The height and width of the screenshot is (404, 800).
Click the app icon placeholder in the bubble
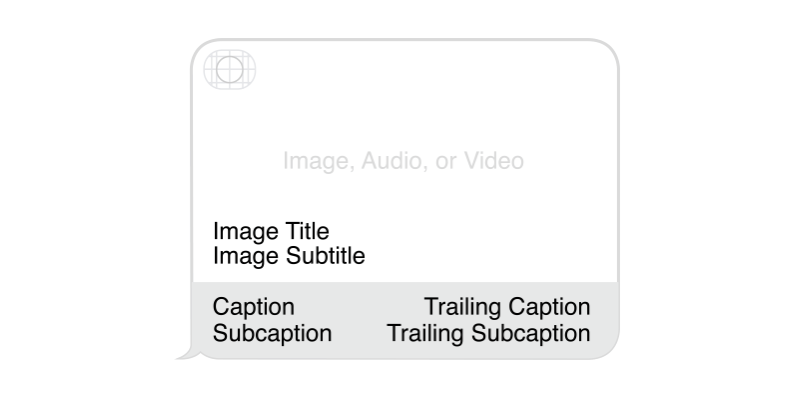click(x=229, y=68)
